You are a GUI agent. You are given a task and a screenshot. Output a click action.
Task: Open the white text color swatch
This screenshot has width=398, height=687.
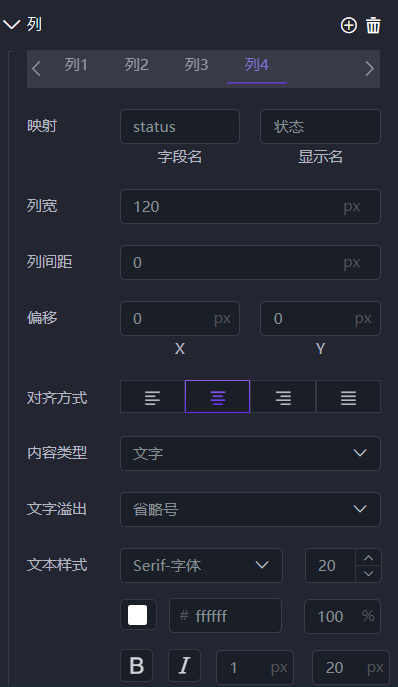tap(138, 615)
